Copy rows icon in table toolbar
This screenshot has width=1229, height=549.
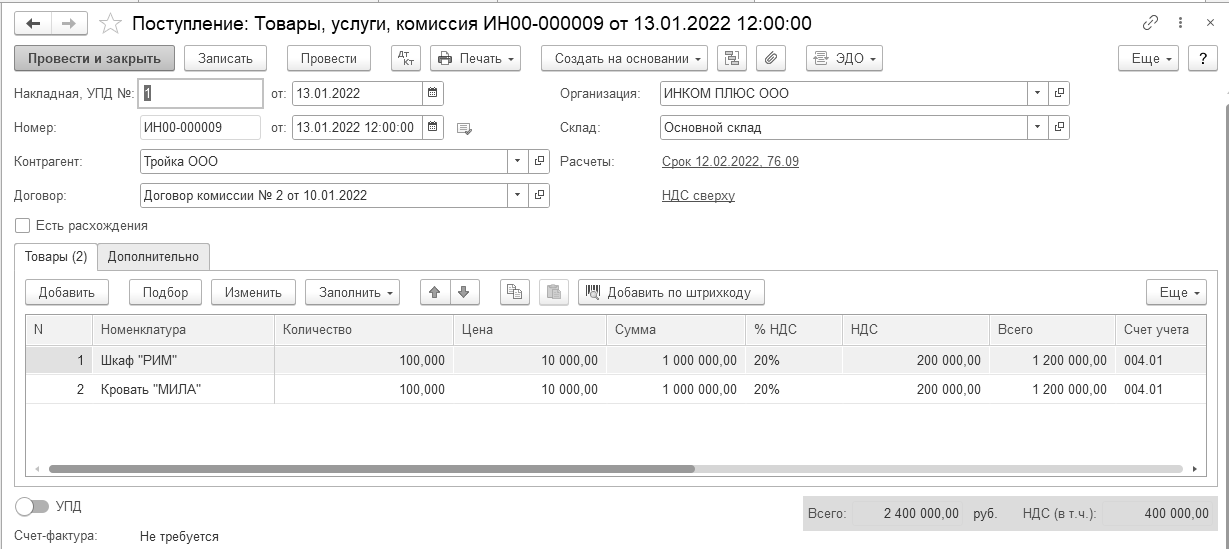515,292
